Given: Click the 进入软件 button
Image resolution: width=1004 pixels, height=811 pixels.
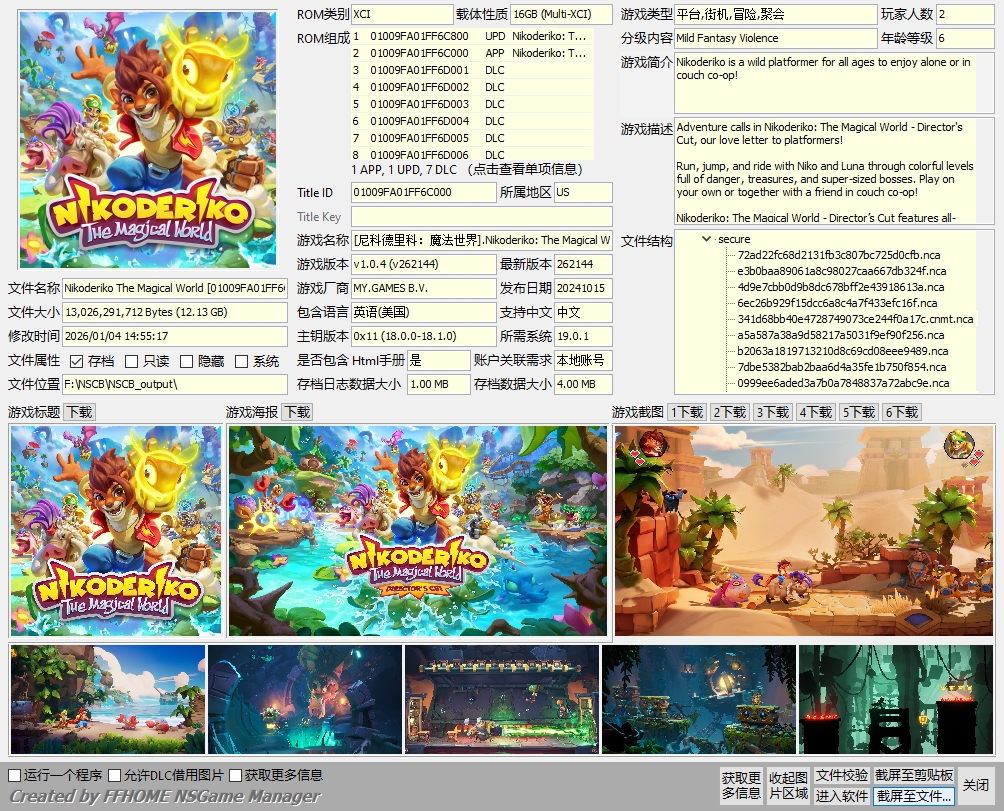Looking at the screenshot, I should point(842,796).
